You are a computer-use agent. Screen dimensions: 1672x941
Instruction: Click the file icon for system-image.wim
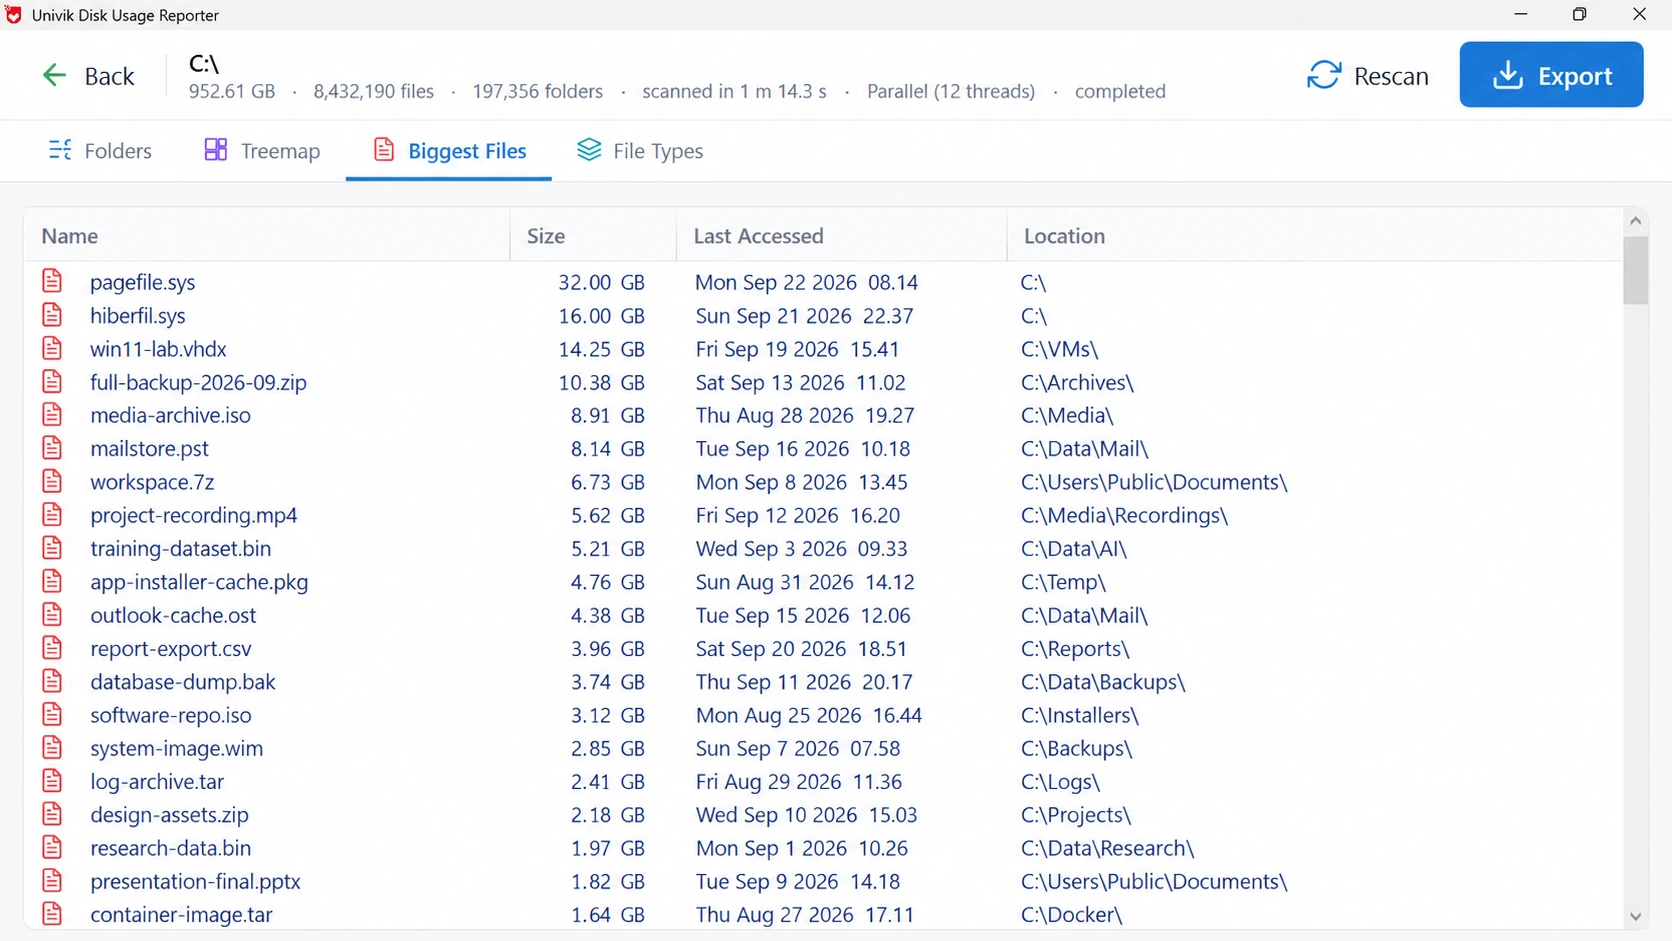52,747
